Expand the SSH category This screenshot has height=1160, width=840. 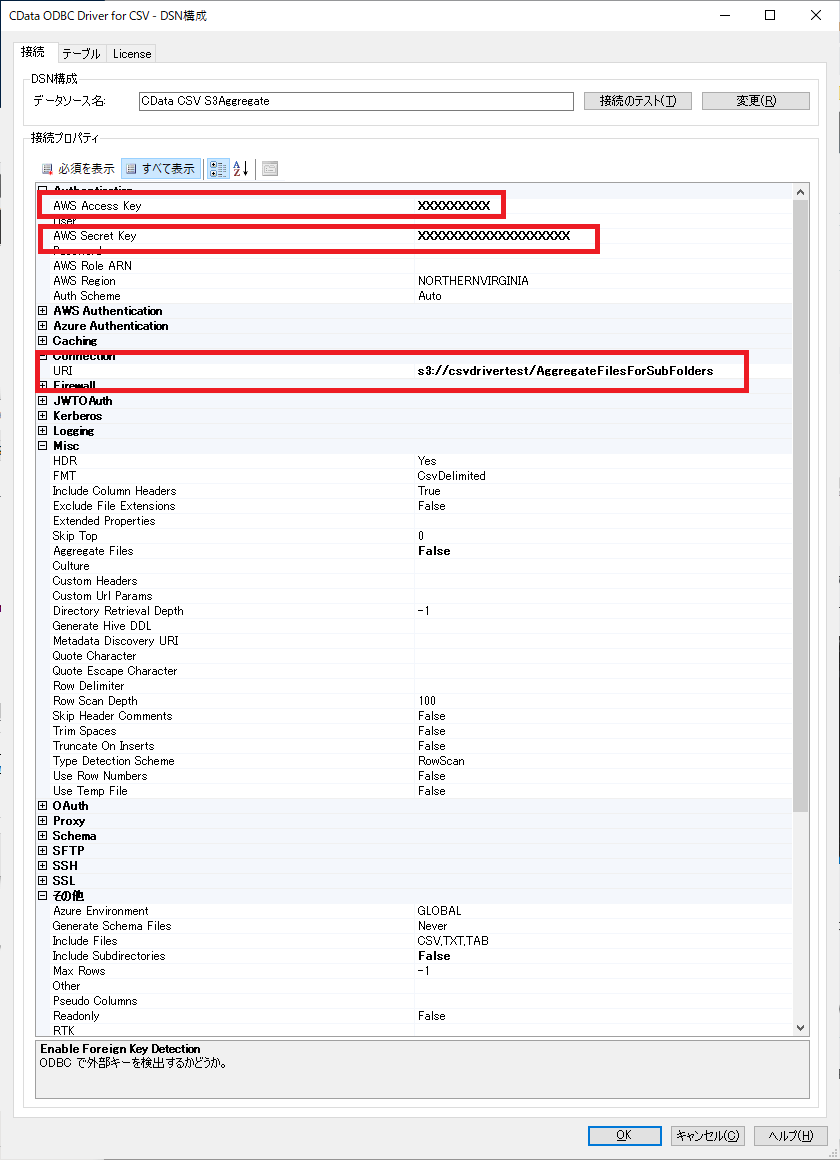coord(43,866)
